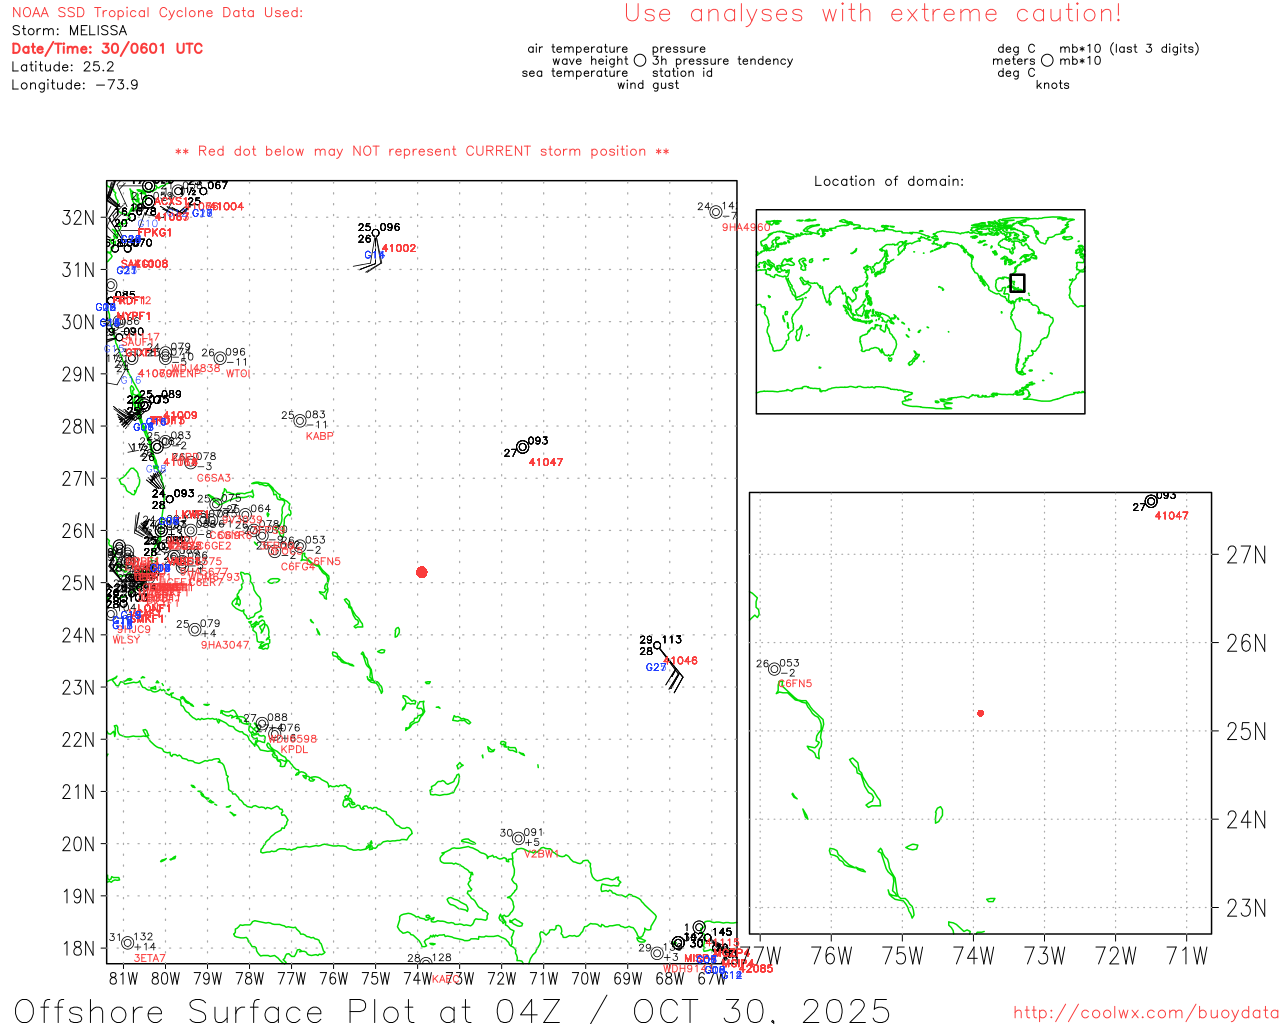Click the red 41046 buoy label

[x=682, y=661]
